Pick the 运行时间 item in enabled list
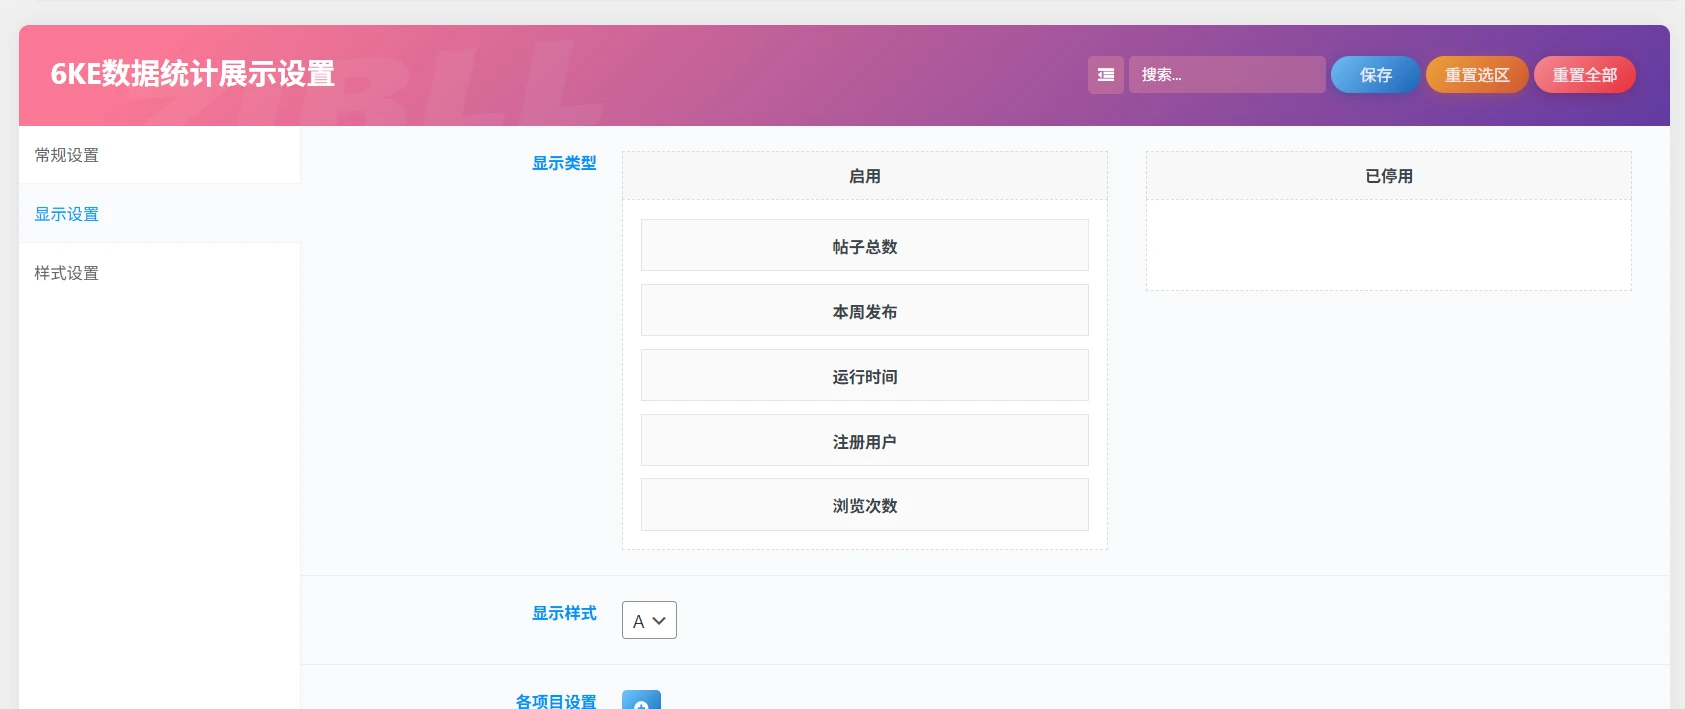This screenshot has width=1685, height=709. [864, 376]
